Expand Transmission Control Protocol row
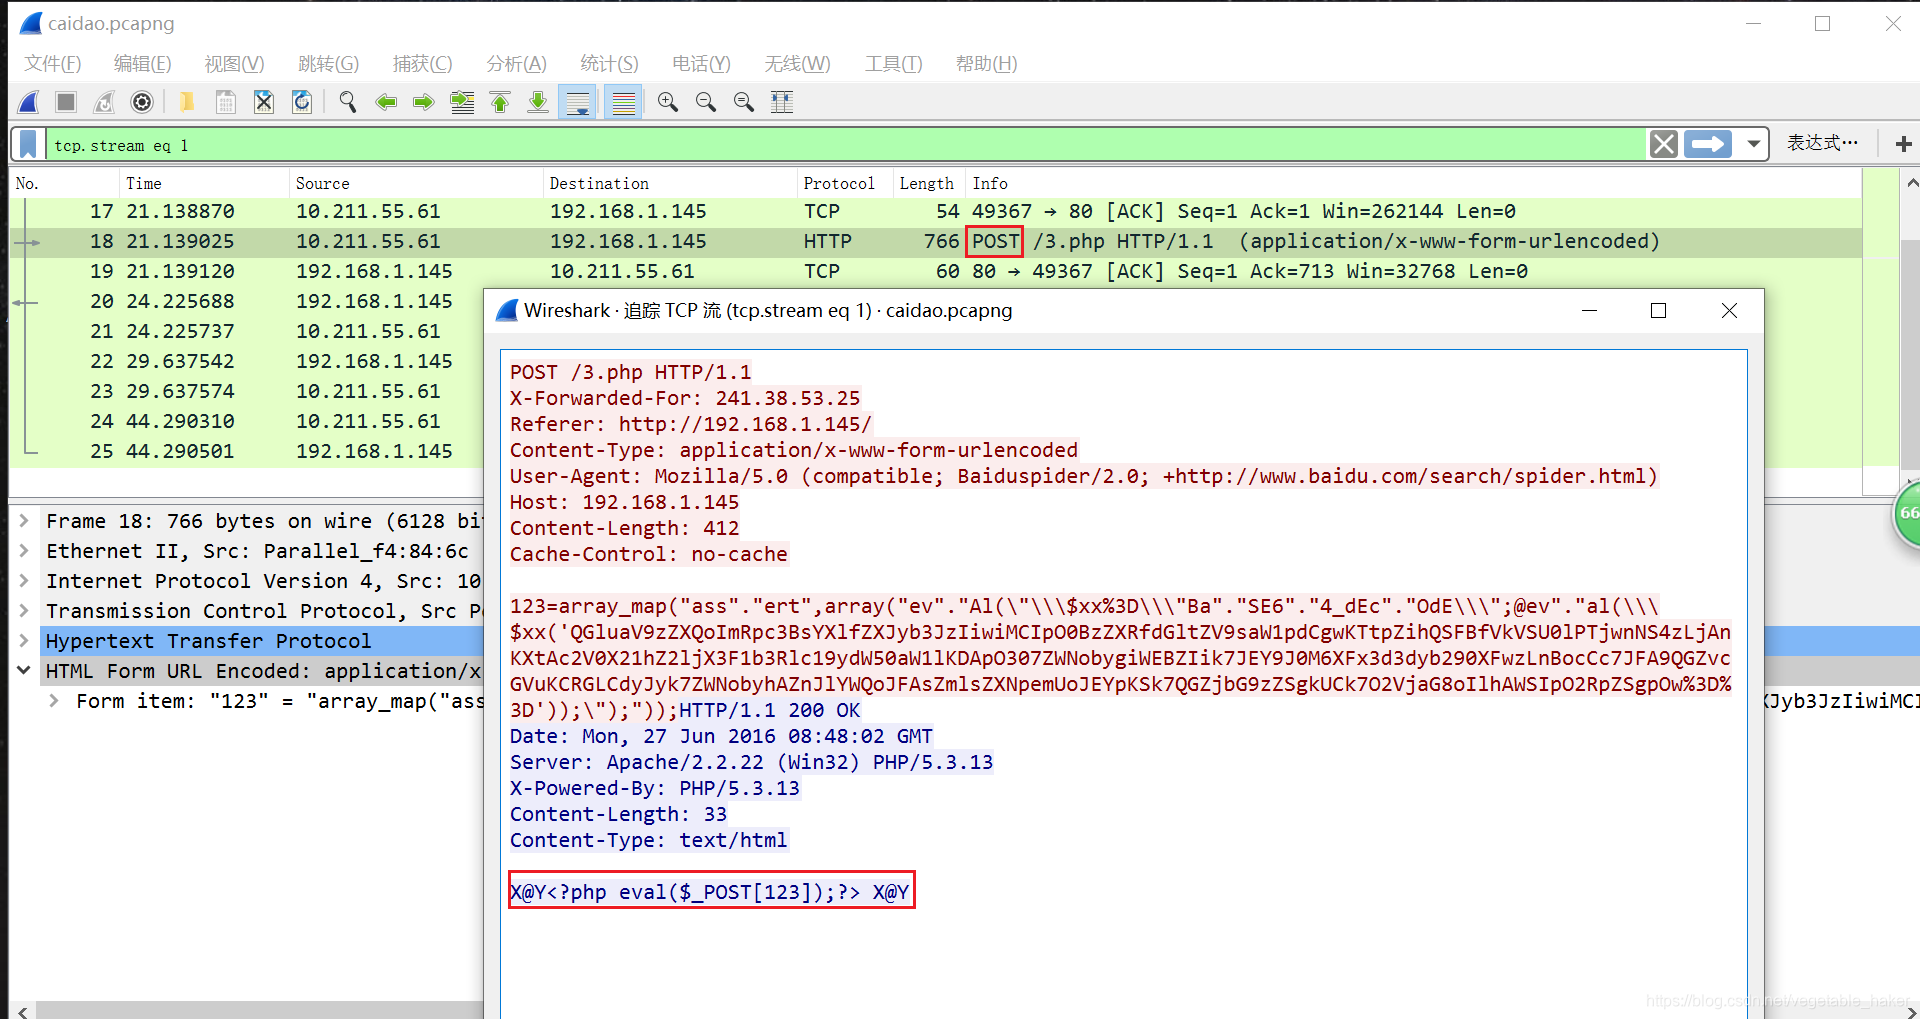 click(24, 611)
